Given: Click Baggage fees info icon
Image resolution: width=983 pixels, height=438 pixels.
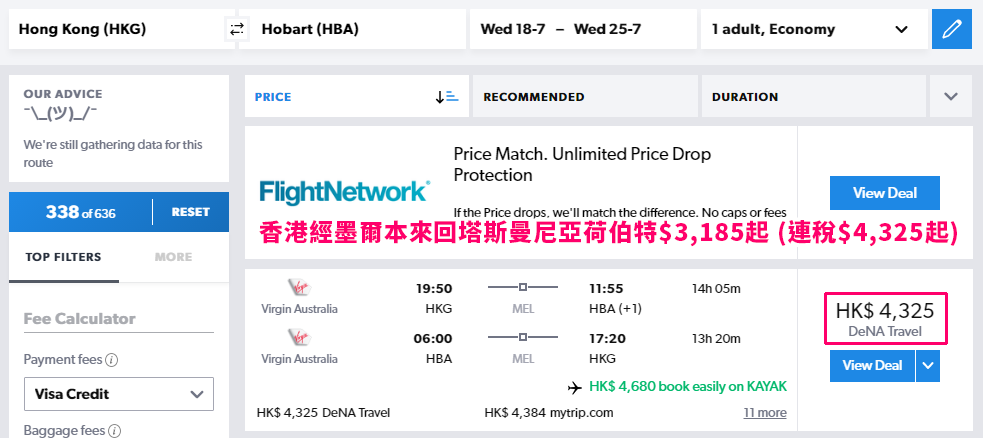Looking at the screenshot, I should click(114, 431).
